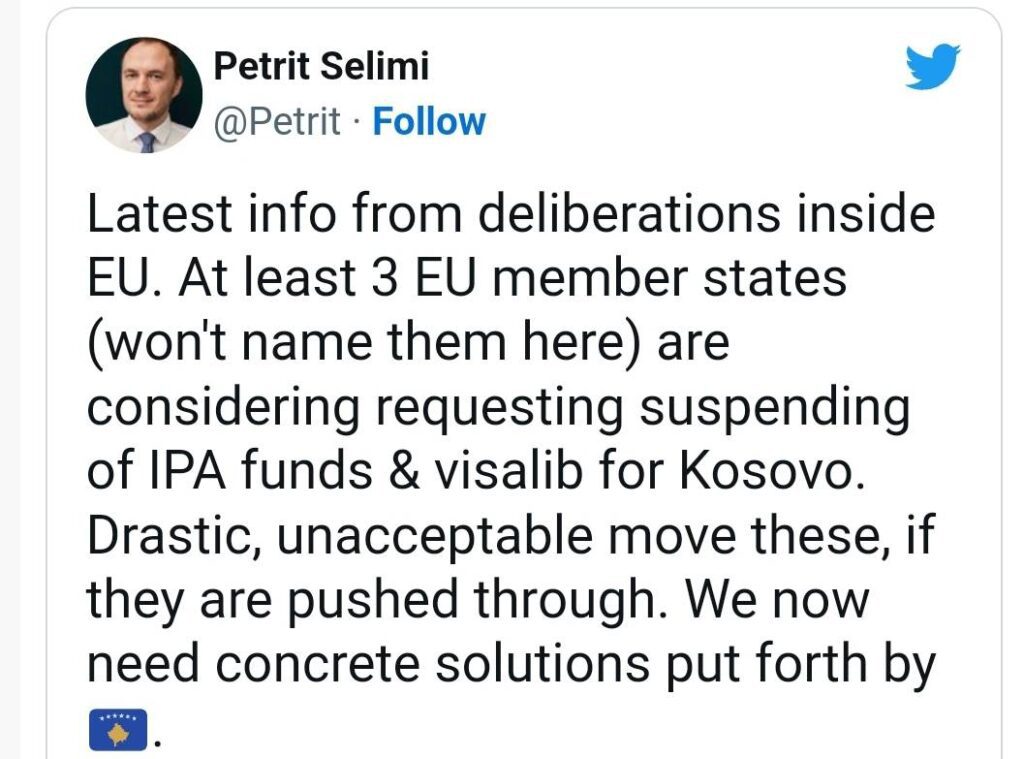Image resolution: width=1024 pixels, height=759 pixels.
Task: Click the word "Drastic," in the tweet
Action: 172,537
